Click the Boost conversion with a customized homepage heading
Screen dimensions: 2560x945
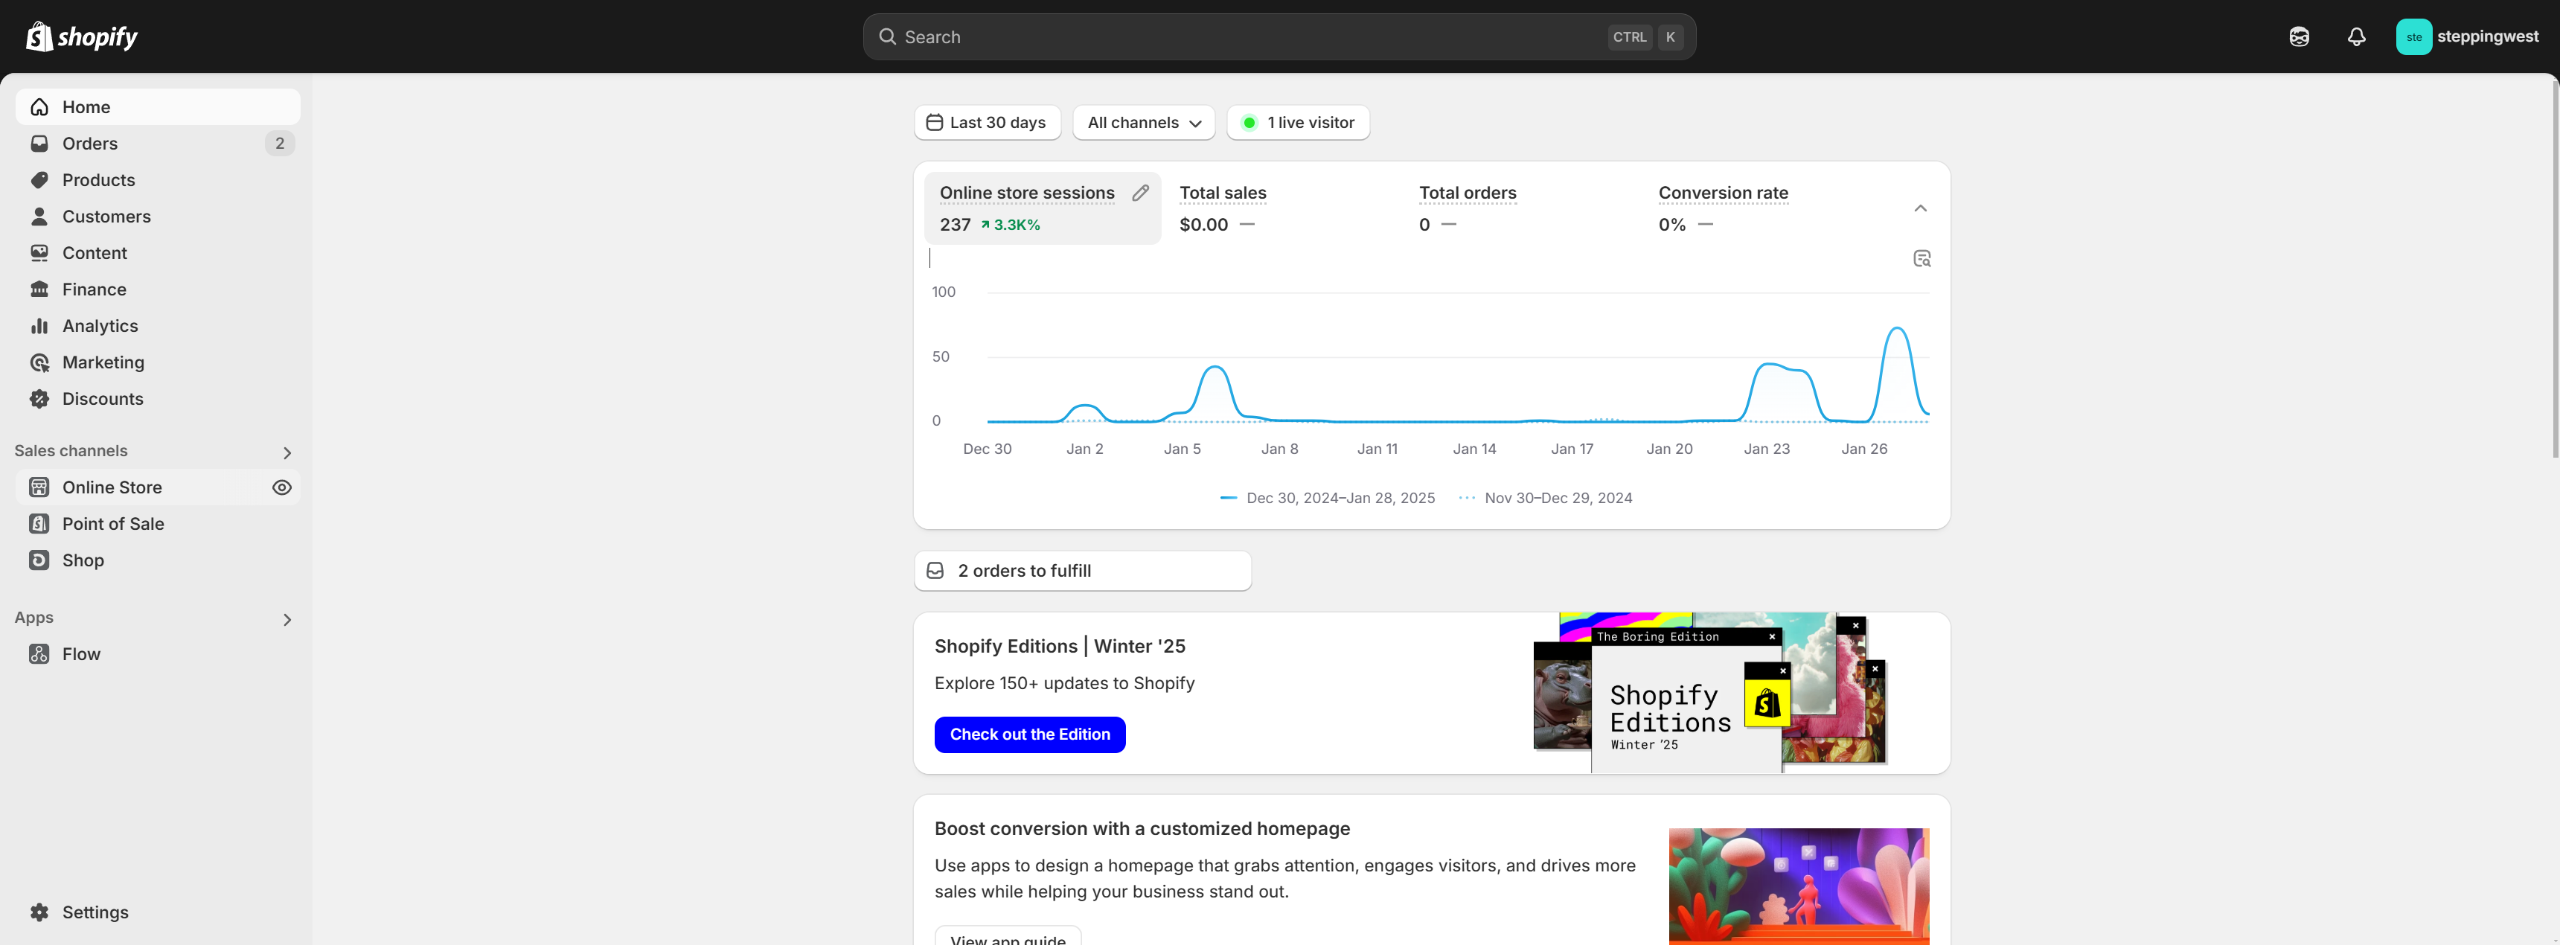click(x=1142, y=829)
